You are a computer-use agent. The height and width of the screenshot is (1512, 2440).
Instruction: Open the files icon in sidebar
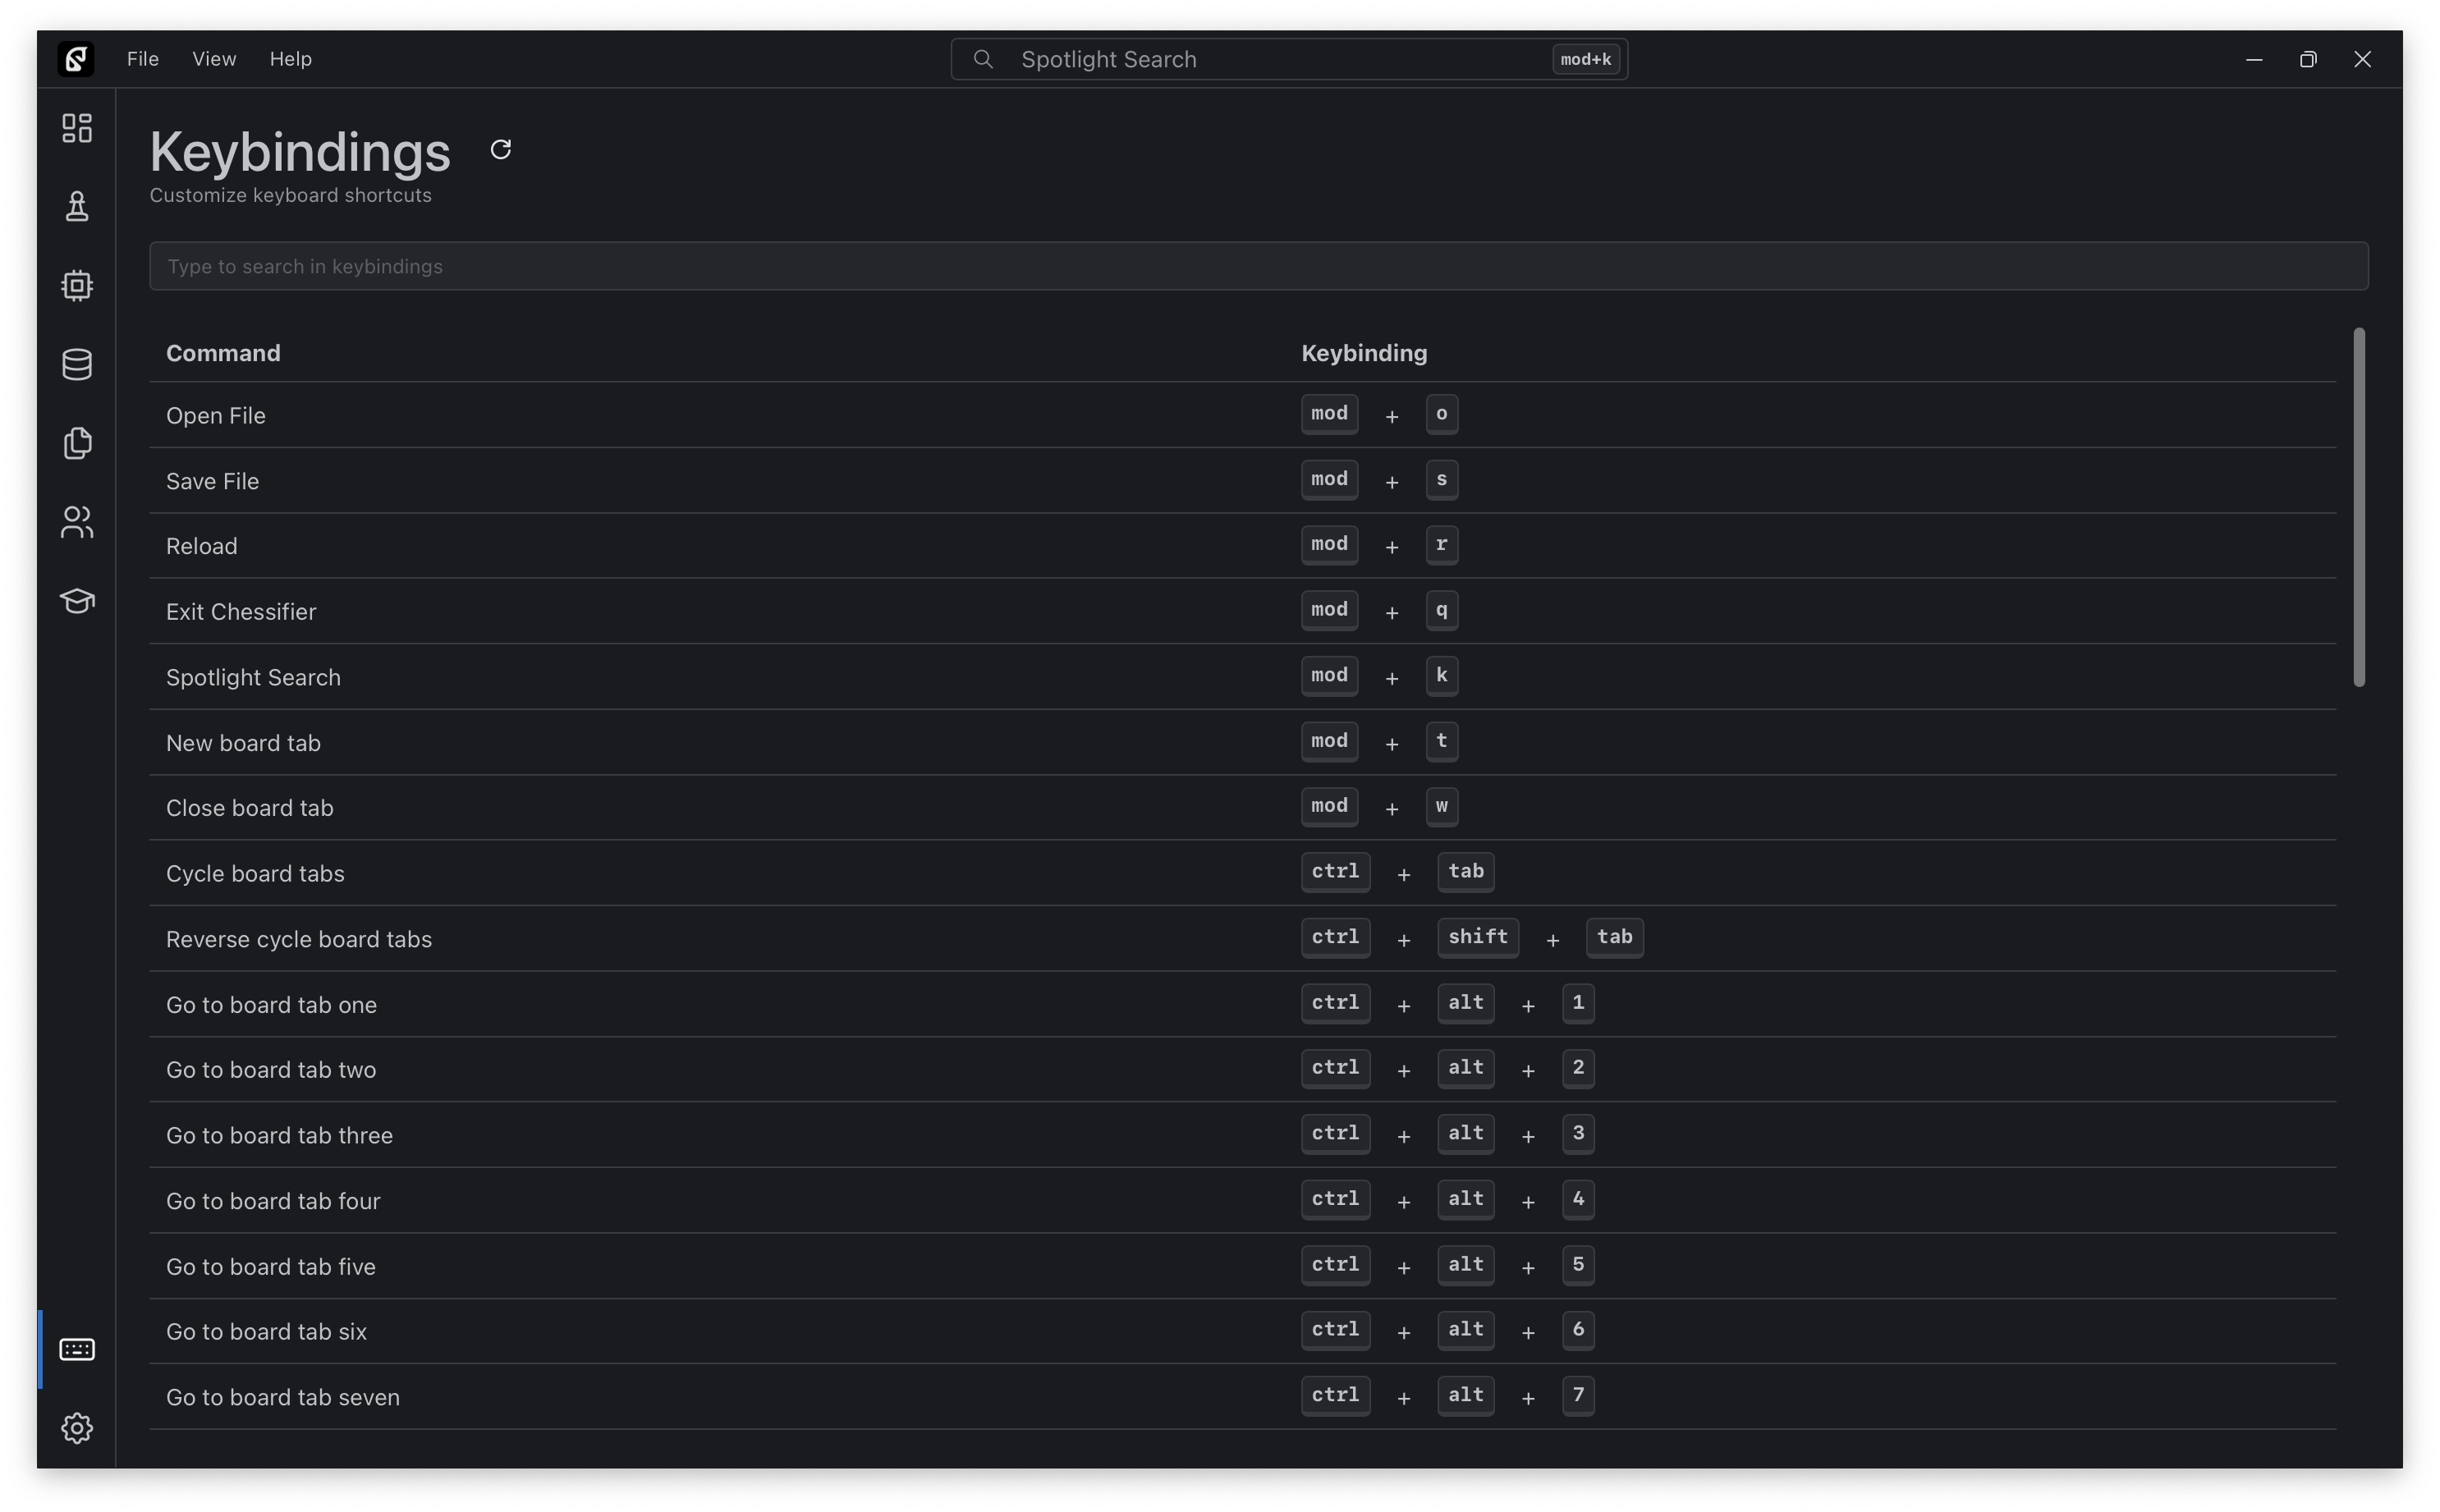pos(77,443)
